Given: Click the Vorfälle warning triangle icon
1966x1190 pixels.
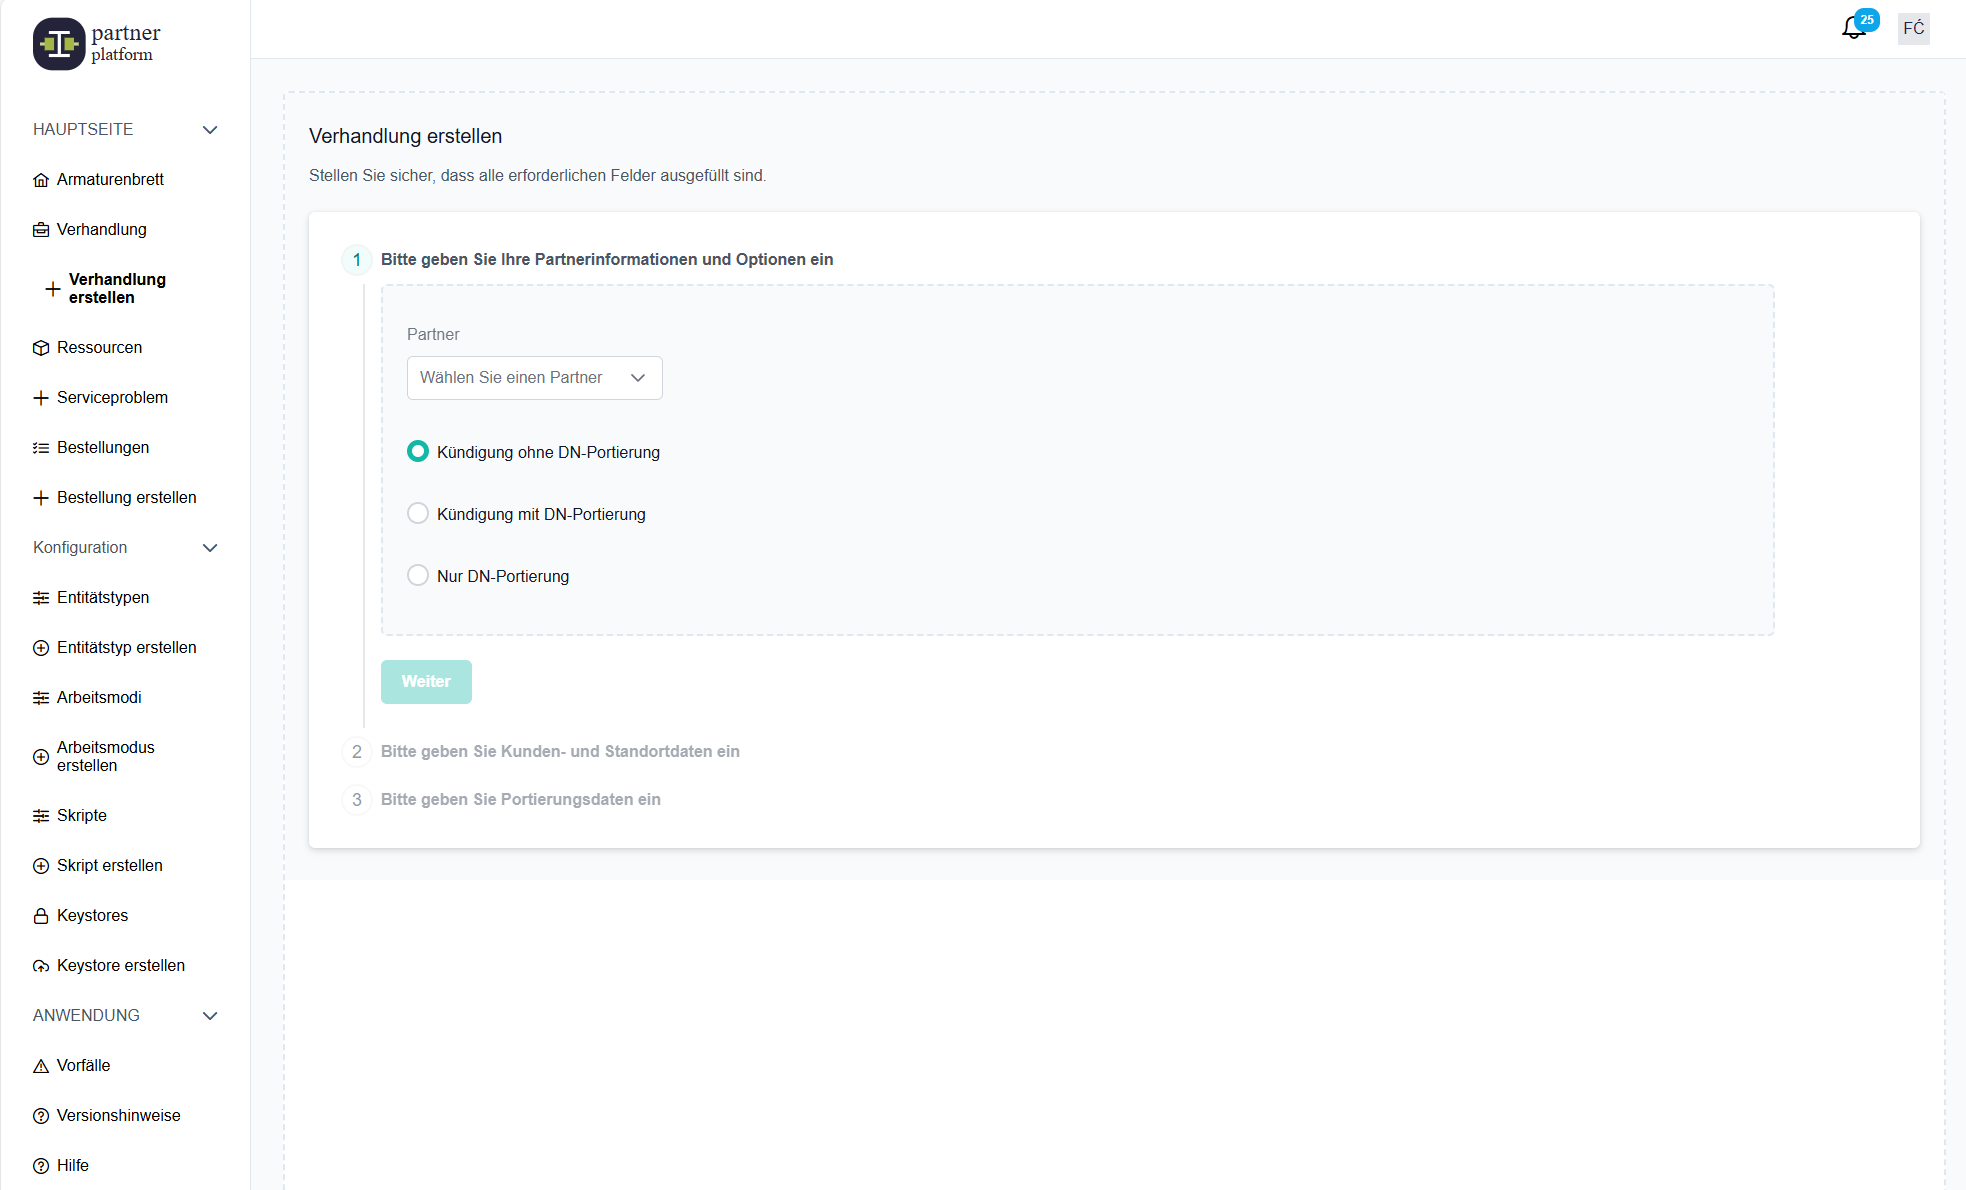Looking at the screenshot, I should pyautogui.click(x=41, y=1066).
